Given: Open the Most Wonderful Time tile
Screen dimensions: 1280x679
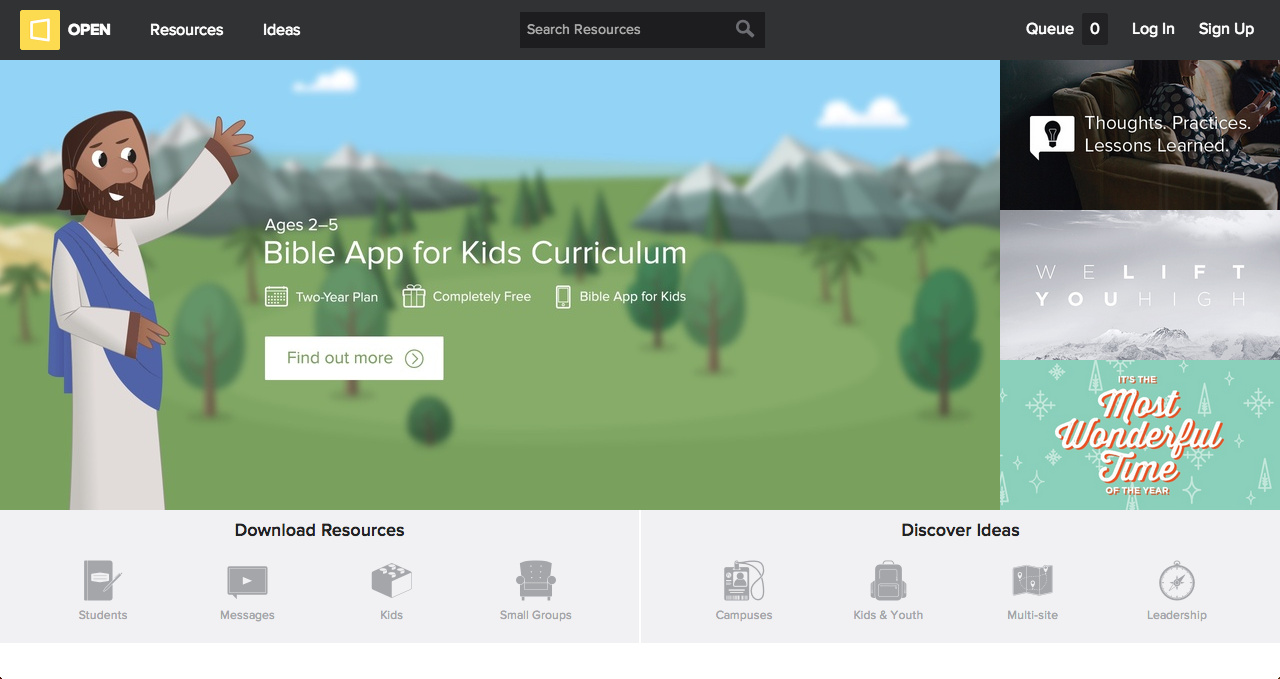Looking at the screenshot, I should [1140, 435].
